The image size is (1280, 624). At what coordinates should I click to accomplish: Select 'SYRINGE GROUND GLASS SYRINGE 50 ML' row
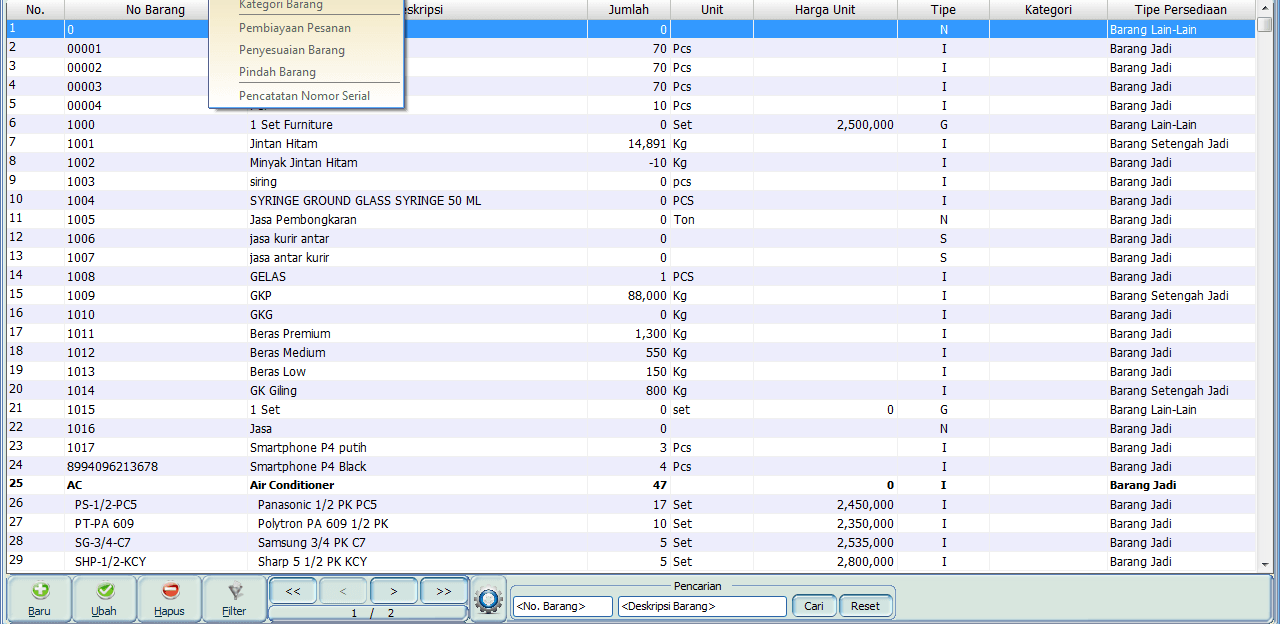(631, 201)
